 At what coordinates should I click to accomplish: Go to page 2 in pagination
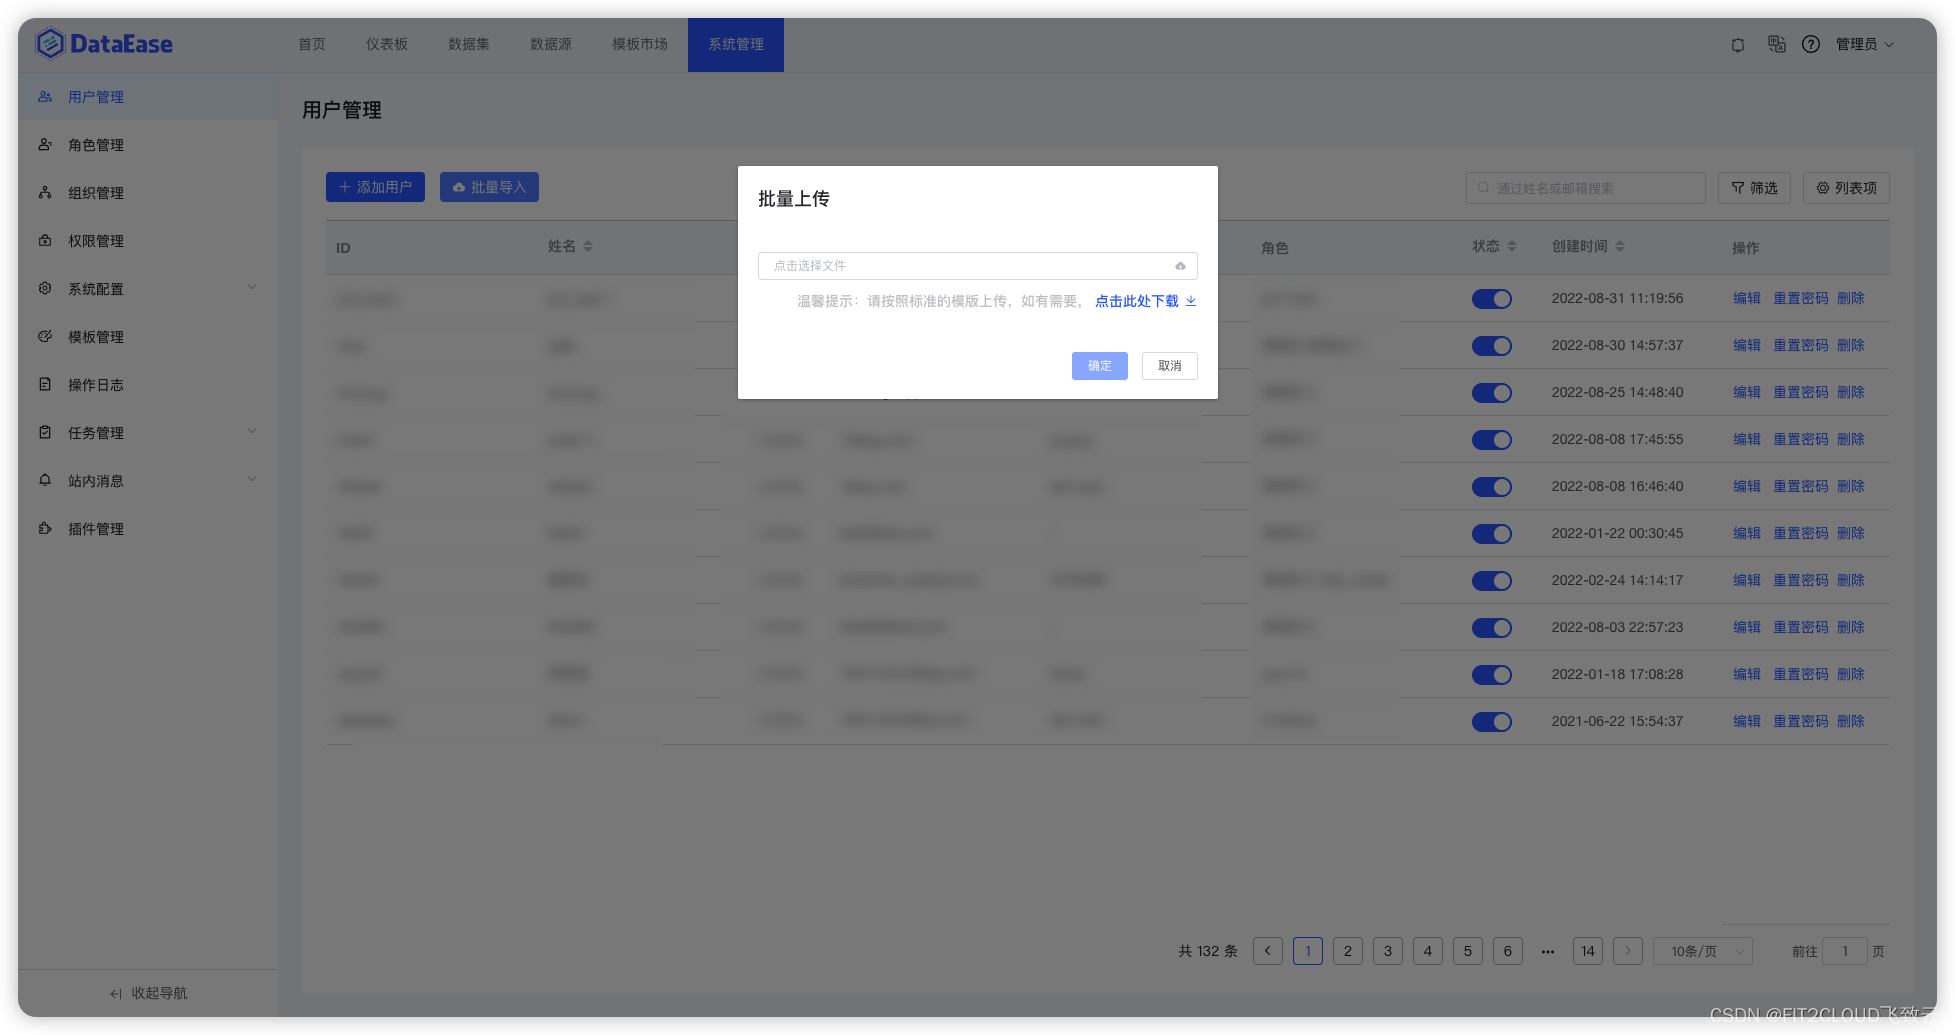[x=1348, y=951]
